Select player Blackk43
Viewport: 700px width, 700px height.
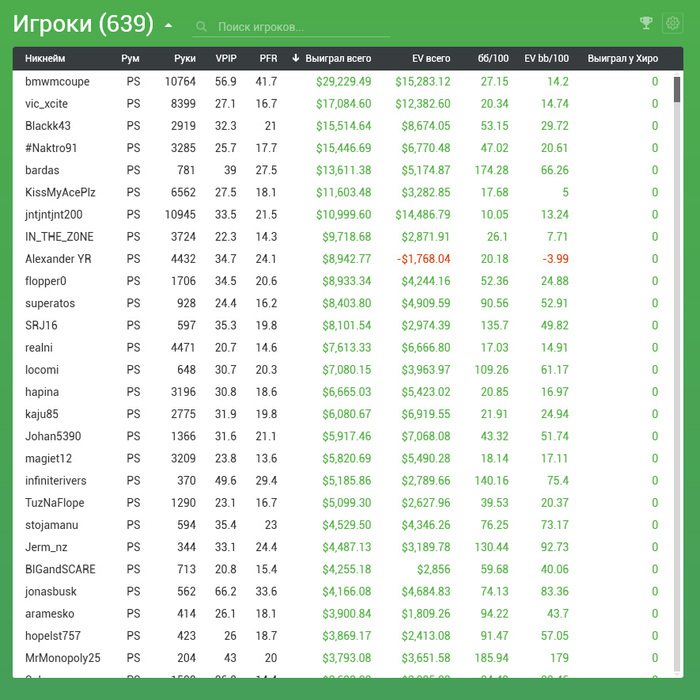[48, 126]
